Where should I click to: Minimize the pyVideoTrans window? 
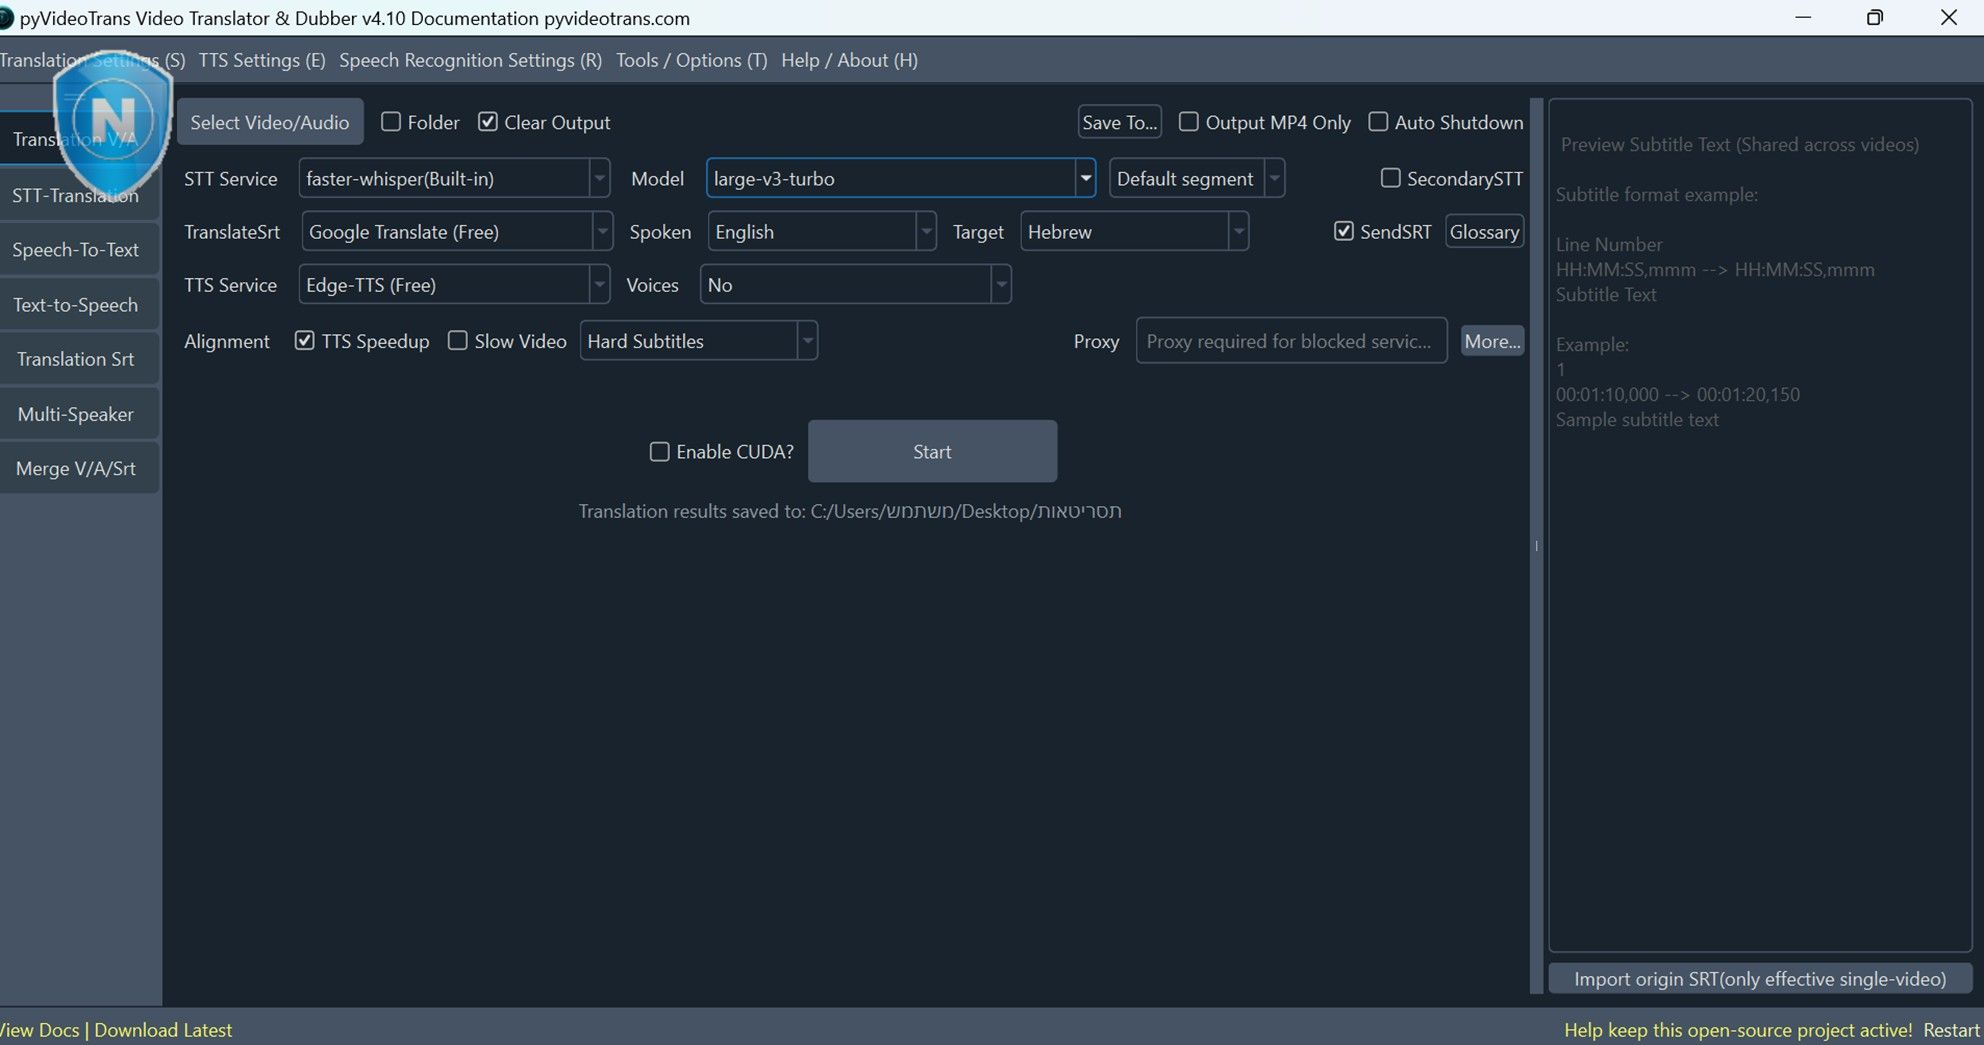pyautogui.click(x=1803, y=18)
